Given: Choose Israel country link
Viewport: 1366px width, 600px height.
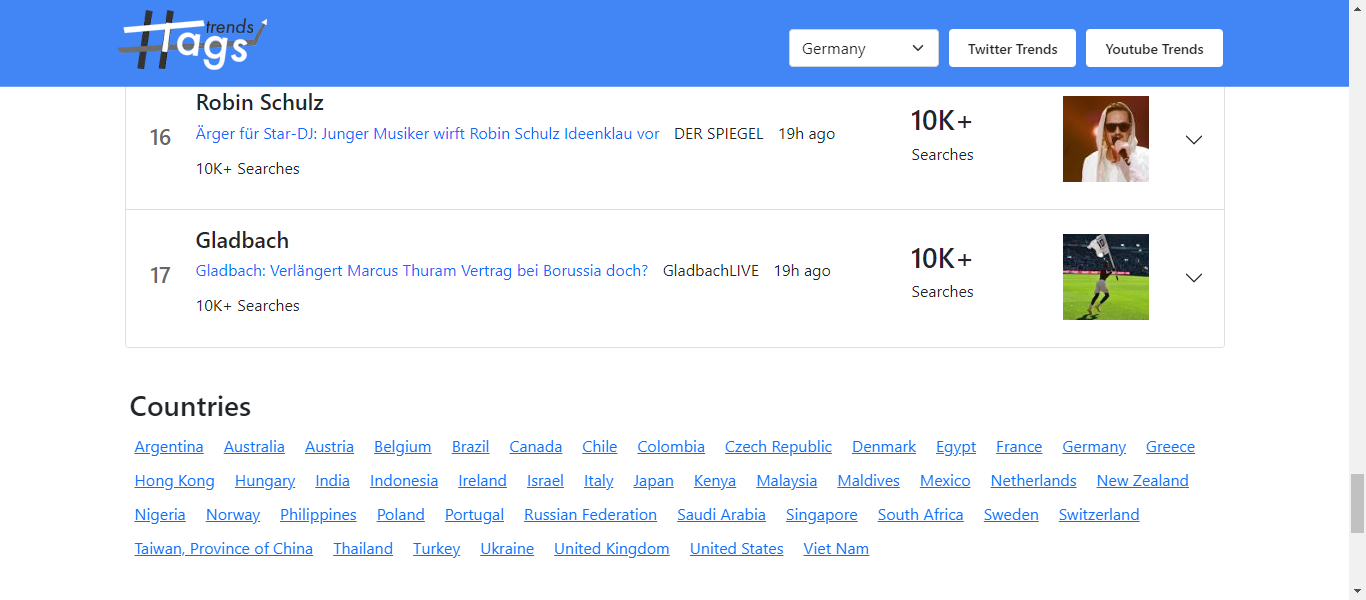Looking at the screenshot, I should (546, 481).
